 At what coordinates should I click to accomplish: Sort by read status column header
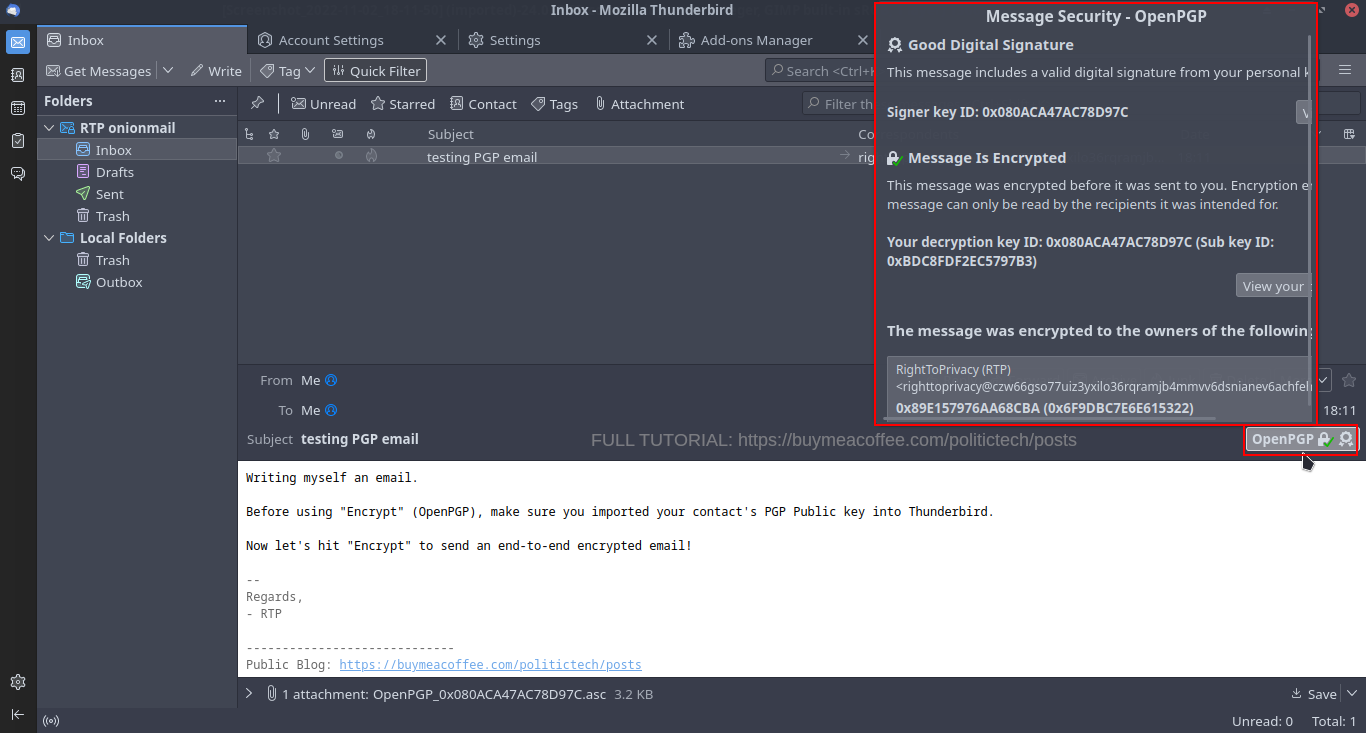[338, 134]
